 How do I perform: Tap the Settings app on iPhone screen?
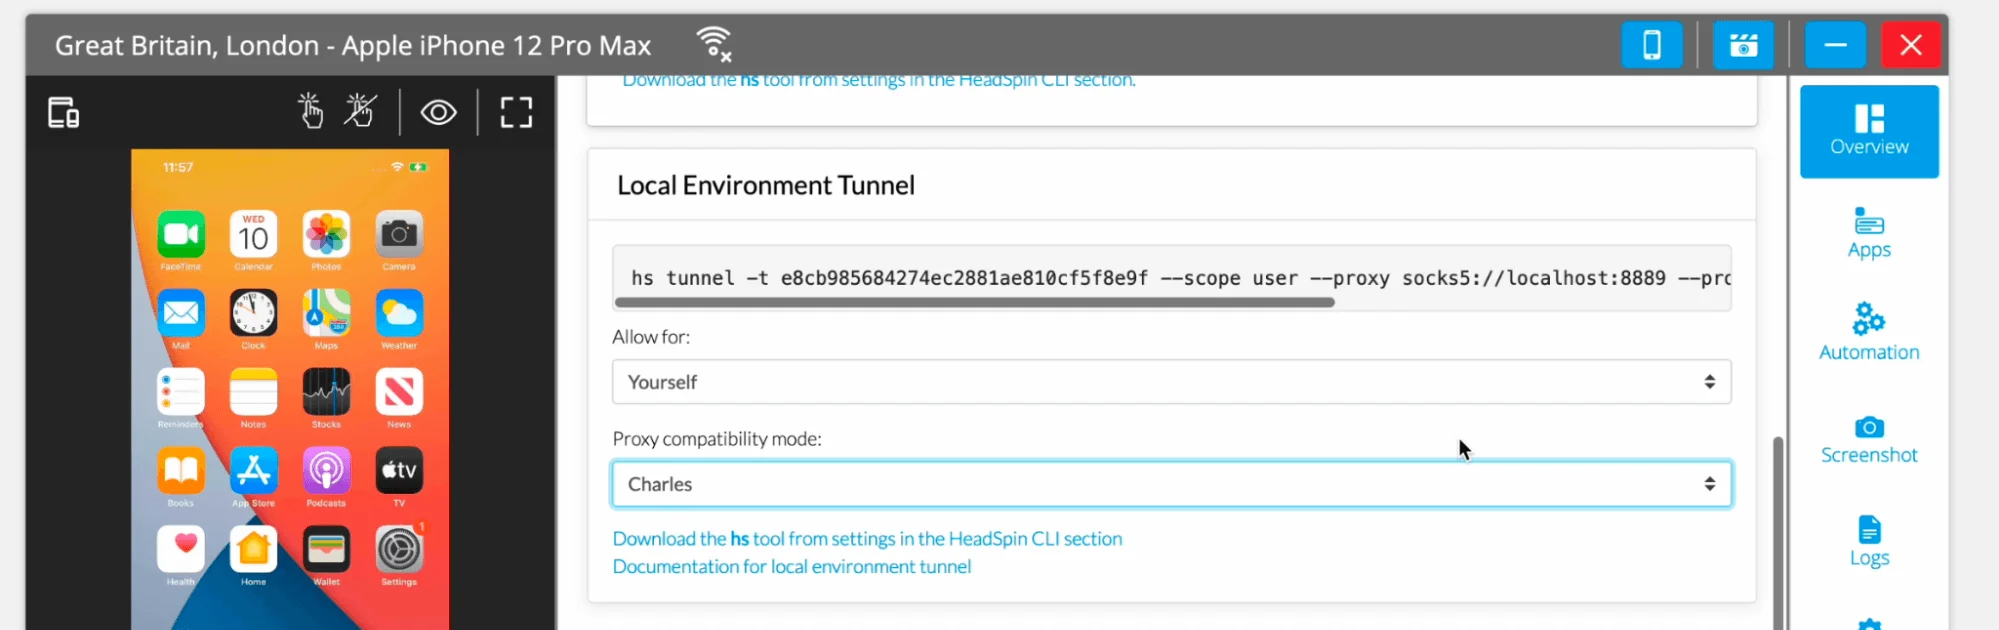pos(399,551)
